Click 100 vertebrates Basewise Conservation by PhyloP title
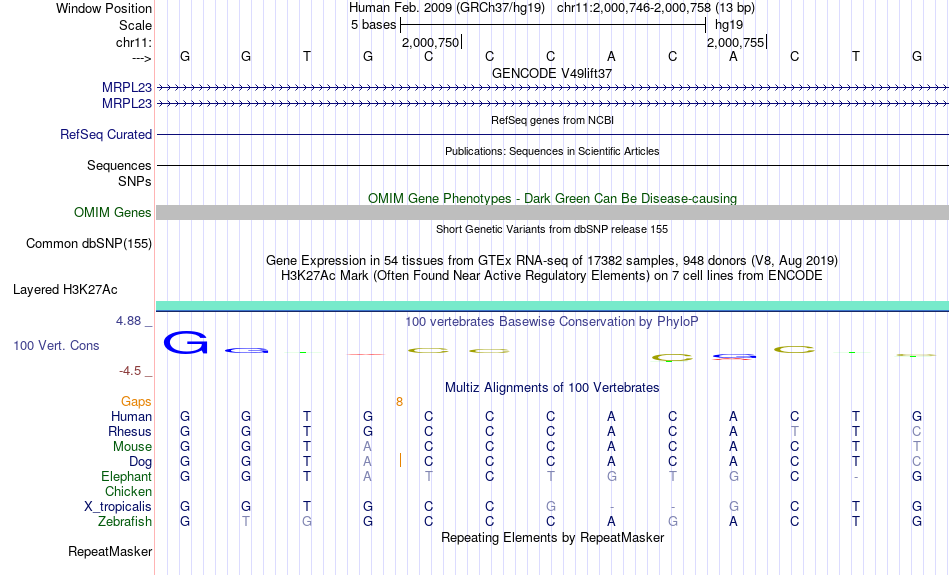The image size is (950, 575). click(x=552, y=322)
